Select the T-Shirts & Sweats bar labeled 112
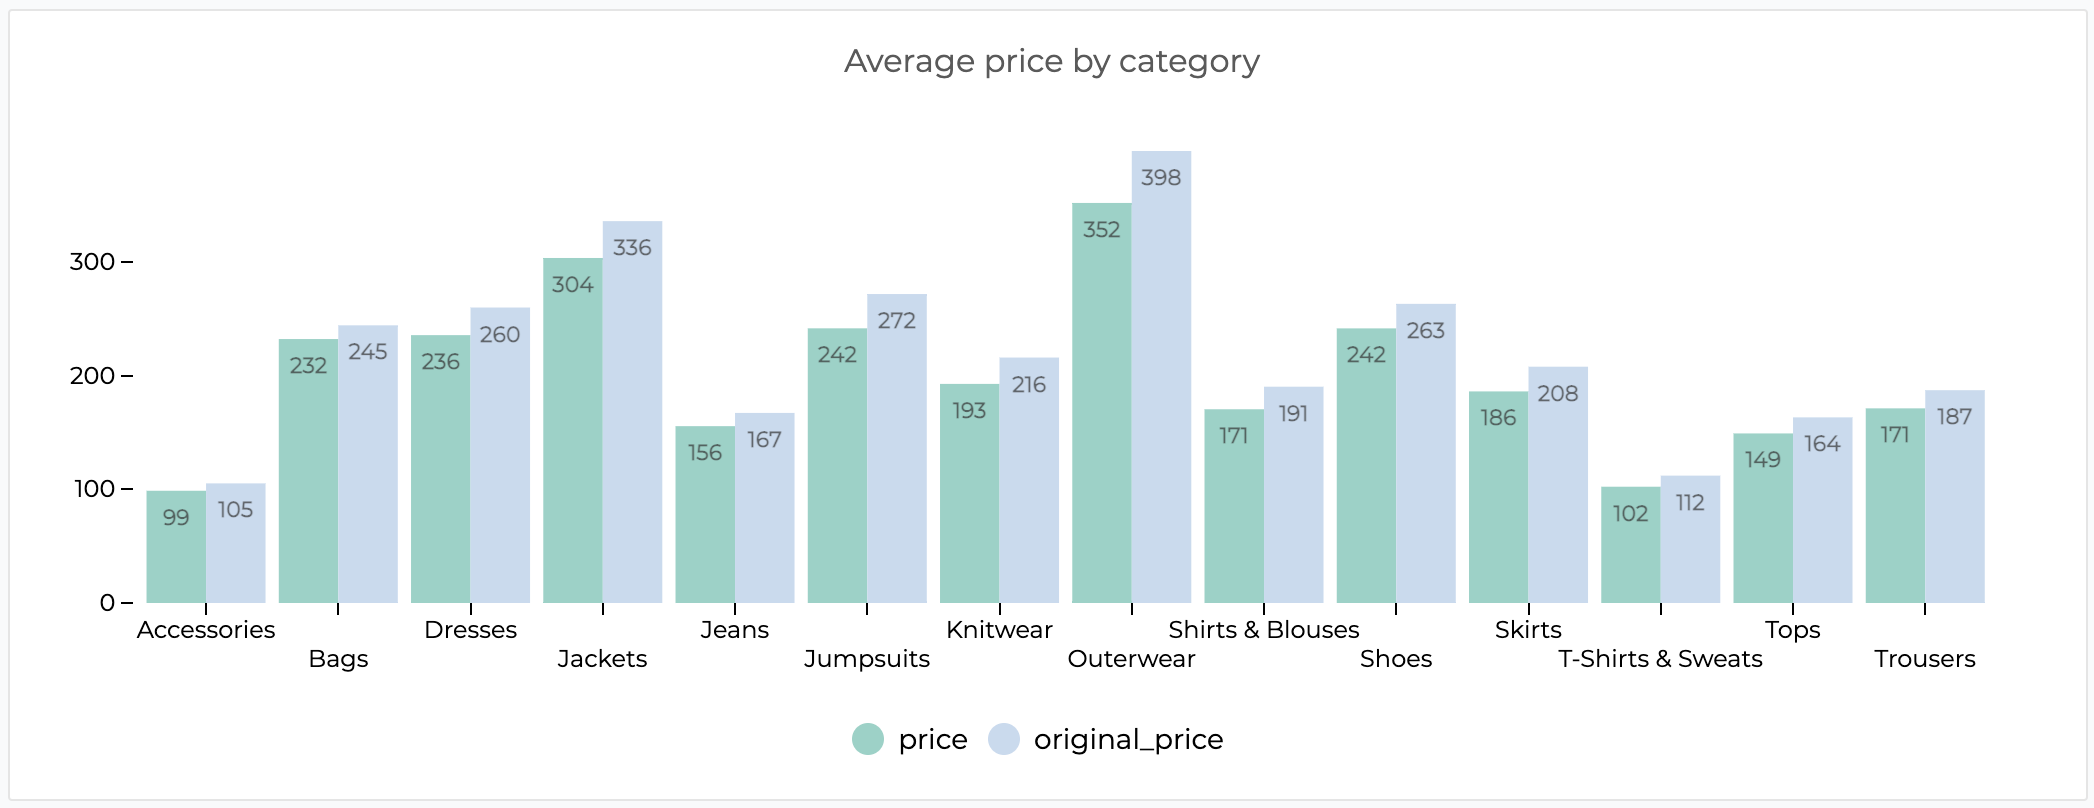Screen dimensions: 2094x808 point(1690,540)
